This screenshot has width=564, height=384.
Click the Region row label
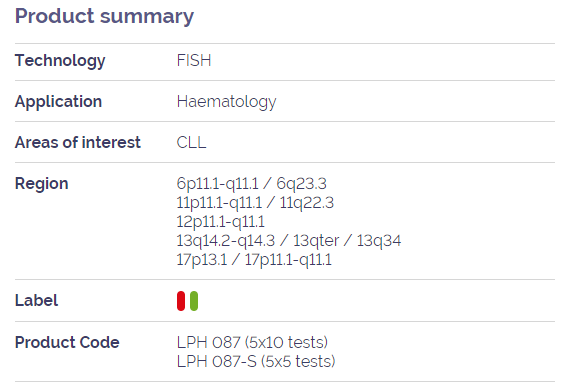(41, 184)
